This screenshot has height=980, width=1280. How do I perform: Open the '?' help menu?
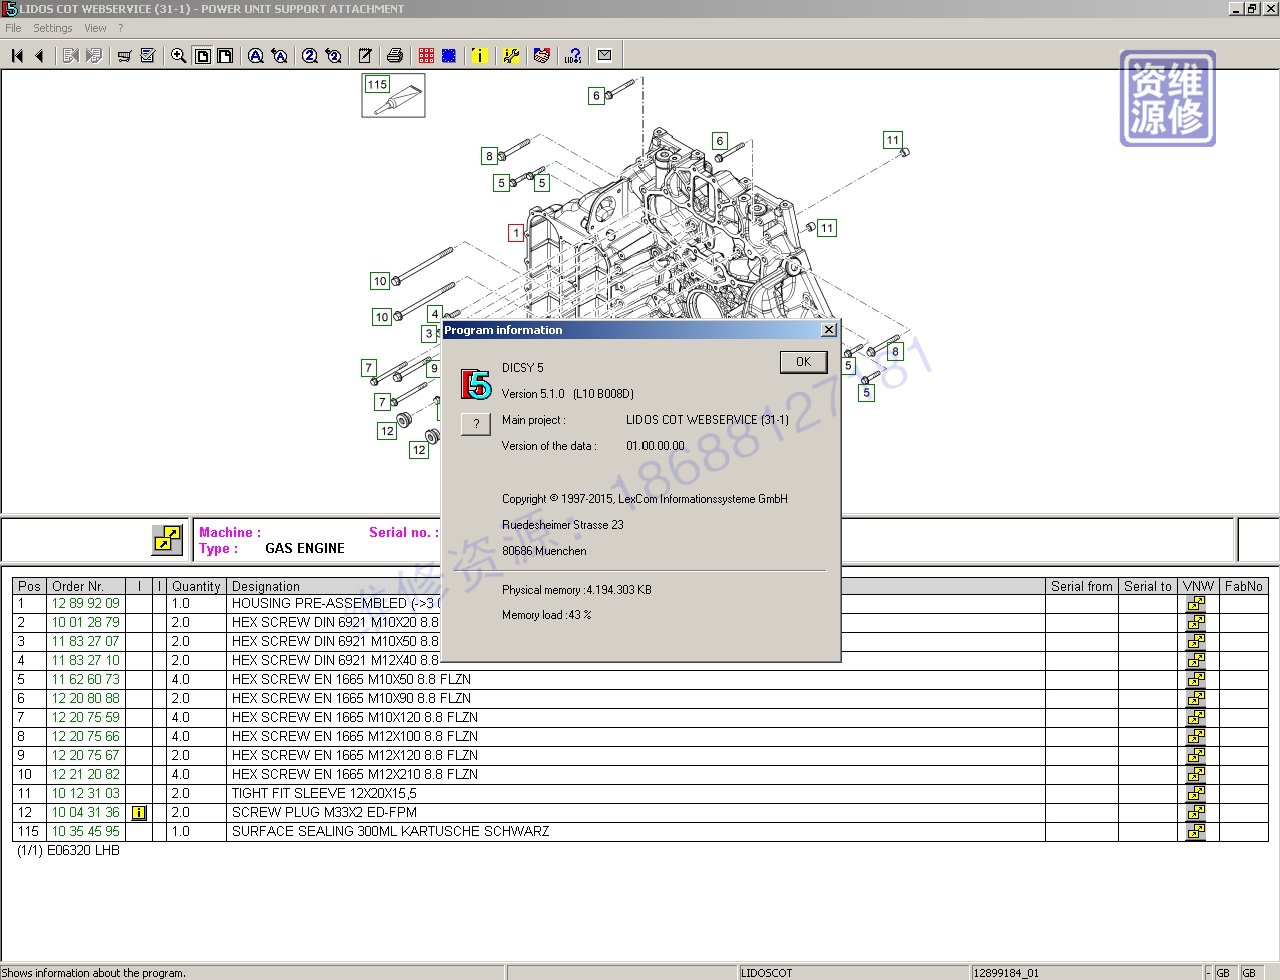tap(121, 28)
